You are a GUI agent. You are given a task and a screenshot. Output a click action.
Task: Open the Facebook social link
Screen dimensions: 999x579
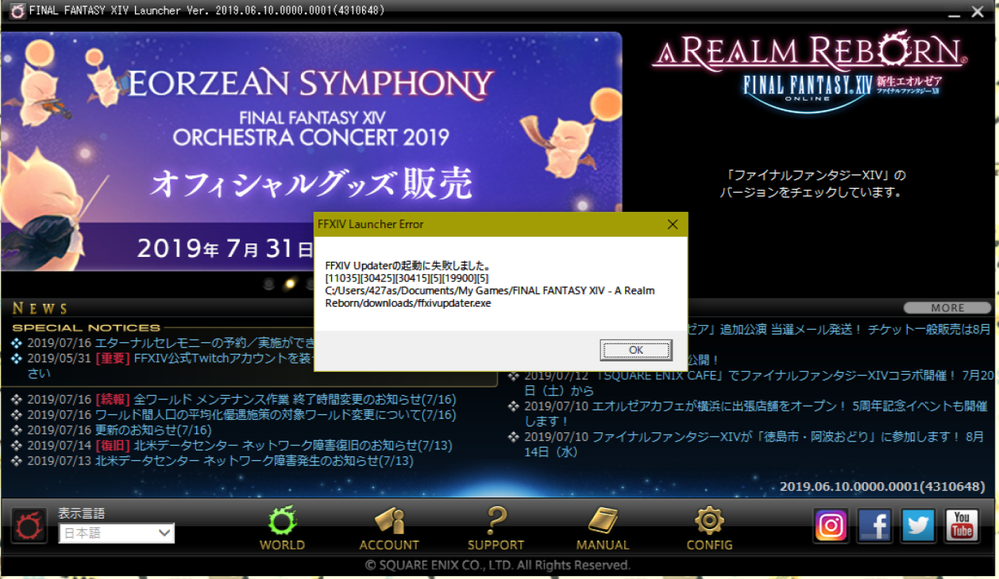click(x=874, y=525)
